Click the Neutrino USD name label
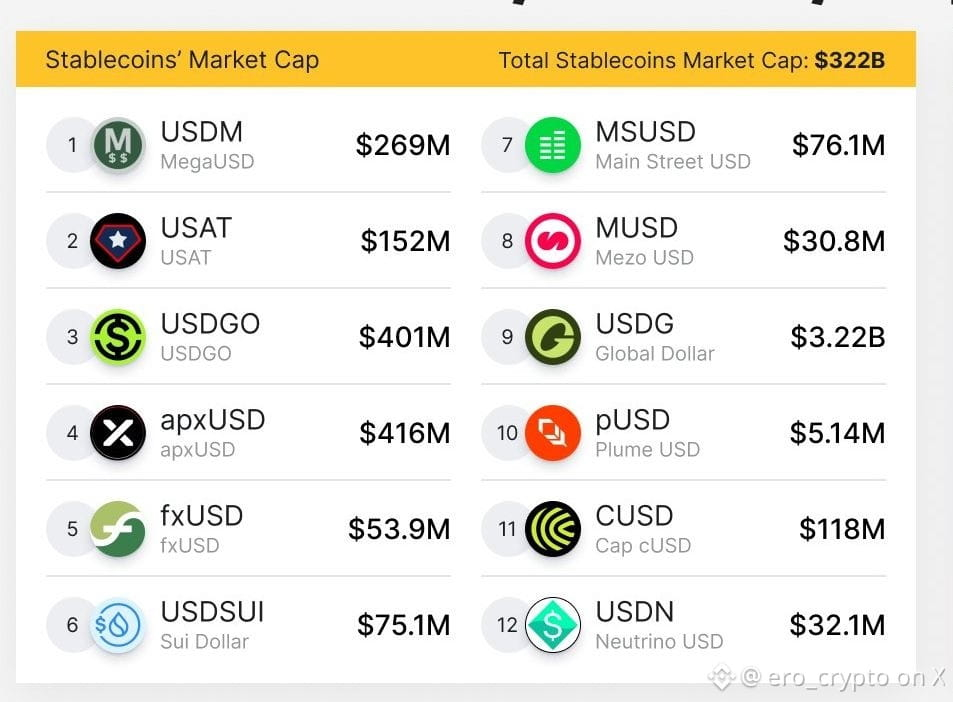The image size is (953, 702). [659, 642]
